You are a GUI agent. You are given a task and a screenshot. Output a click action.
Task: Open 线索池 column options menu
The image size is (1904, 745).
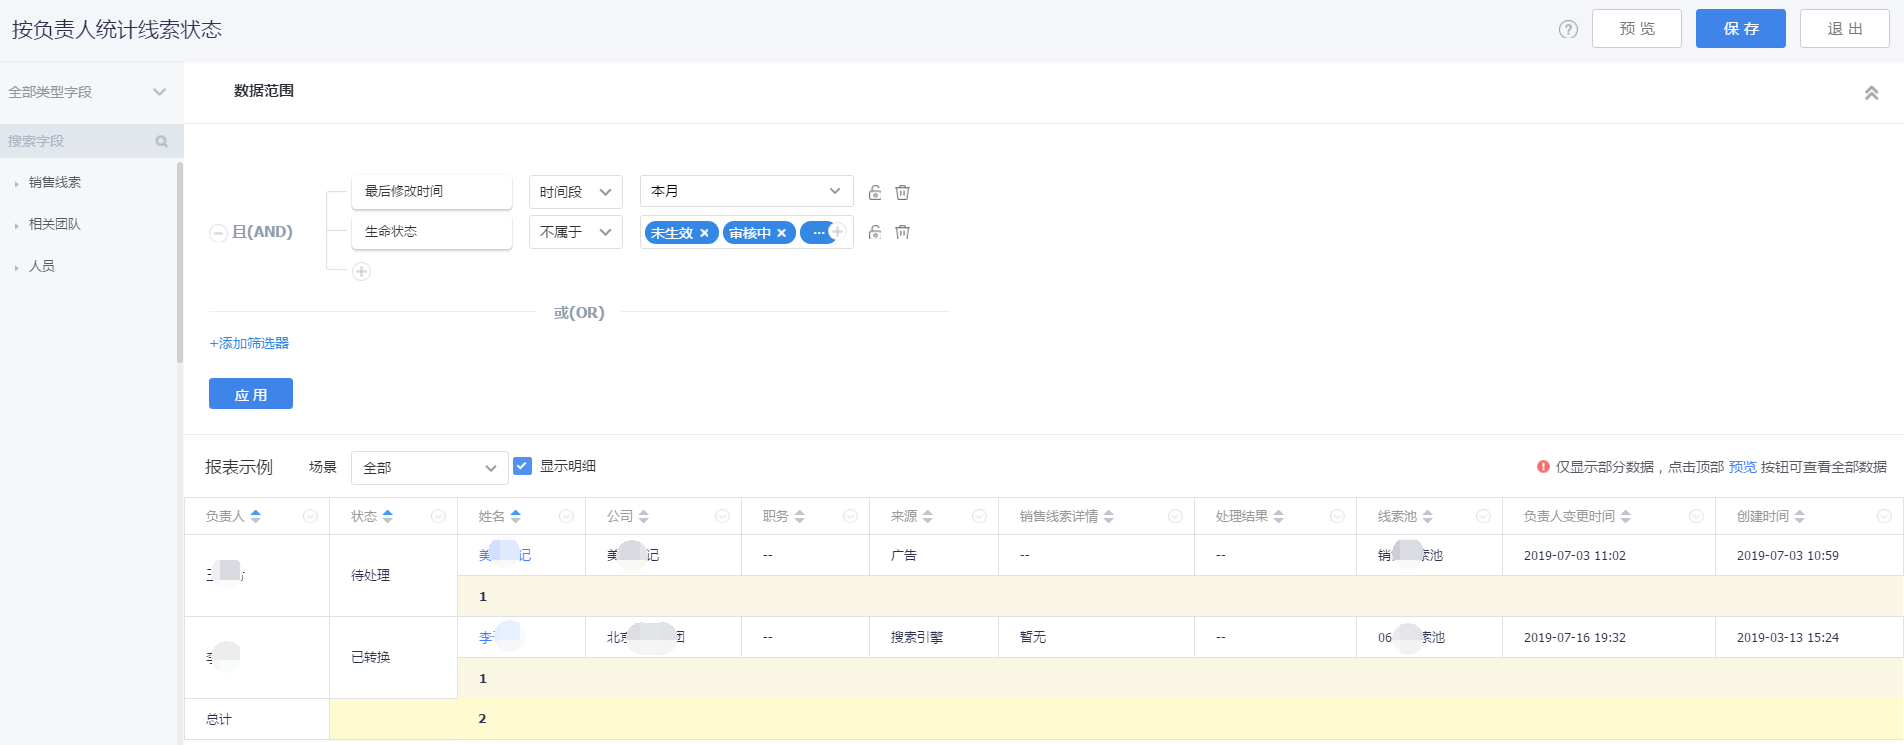coord(1484,516)
